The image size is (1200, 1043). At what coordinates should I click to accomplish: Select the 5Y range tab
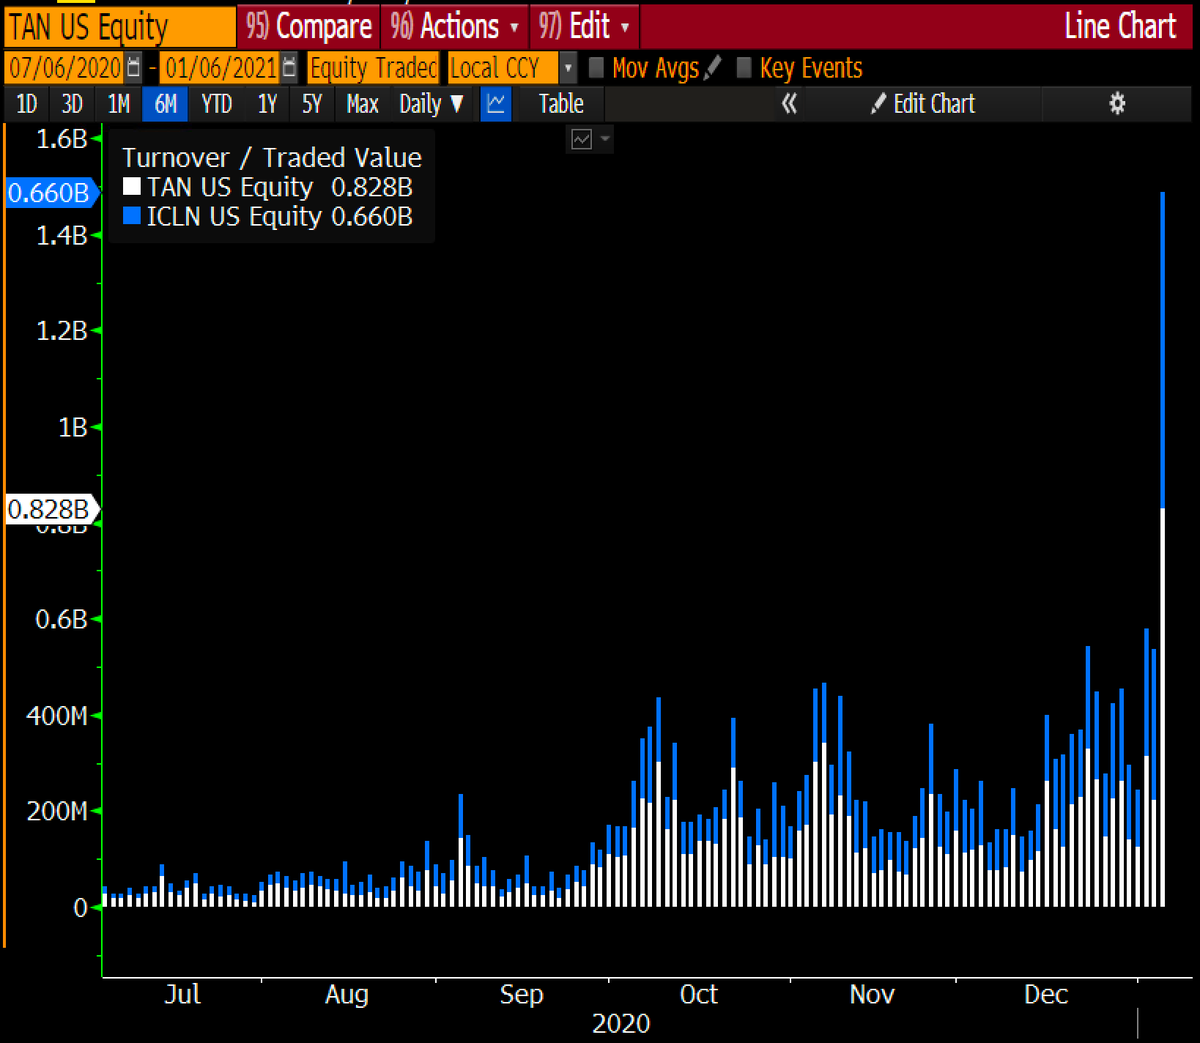(312, 104)
